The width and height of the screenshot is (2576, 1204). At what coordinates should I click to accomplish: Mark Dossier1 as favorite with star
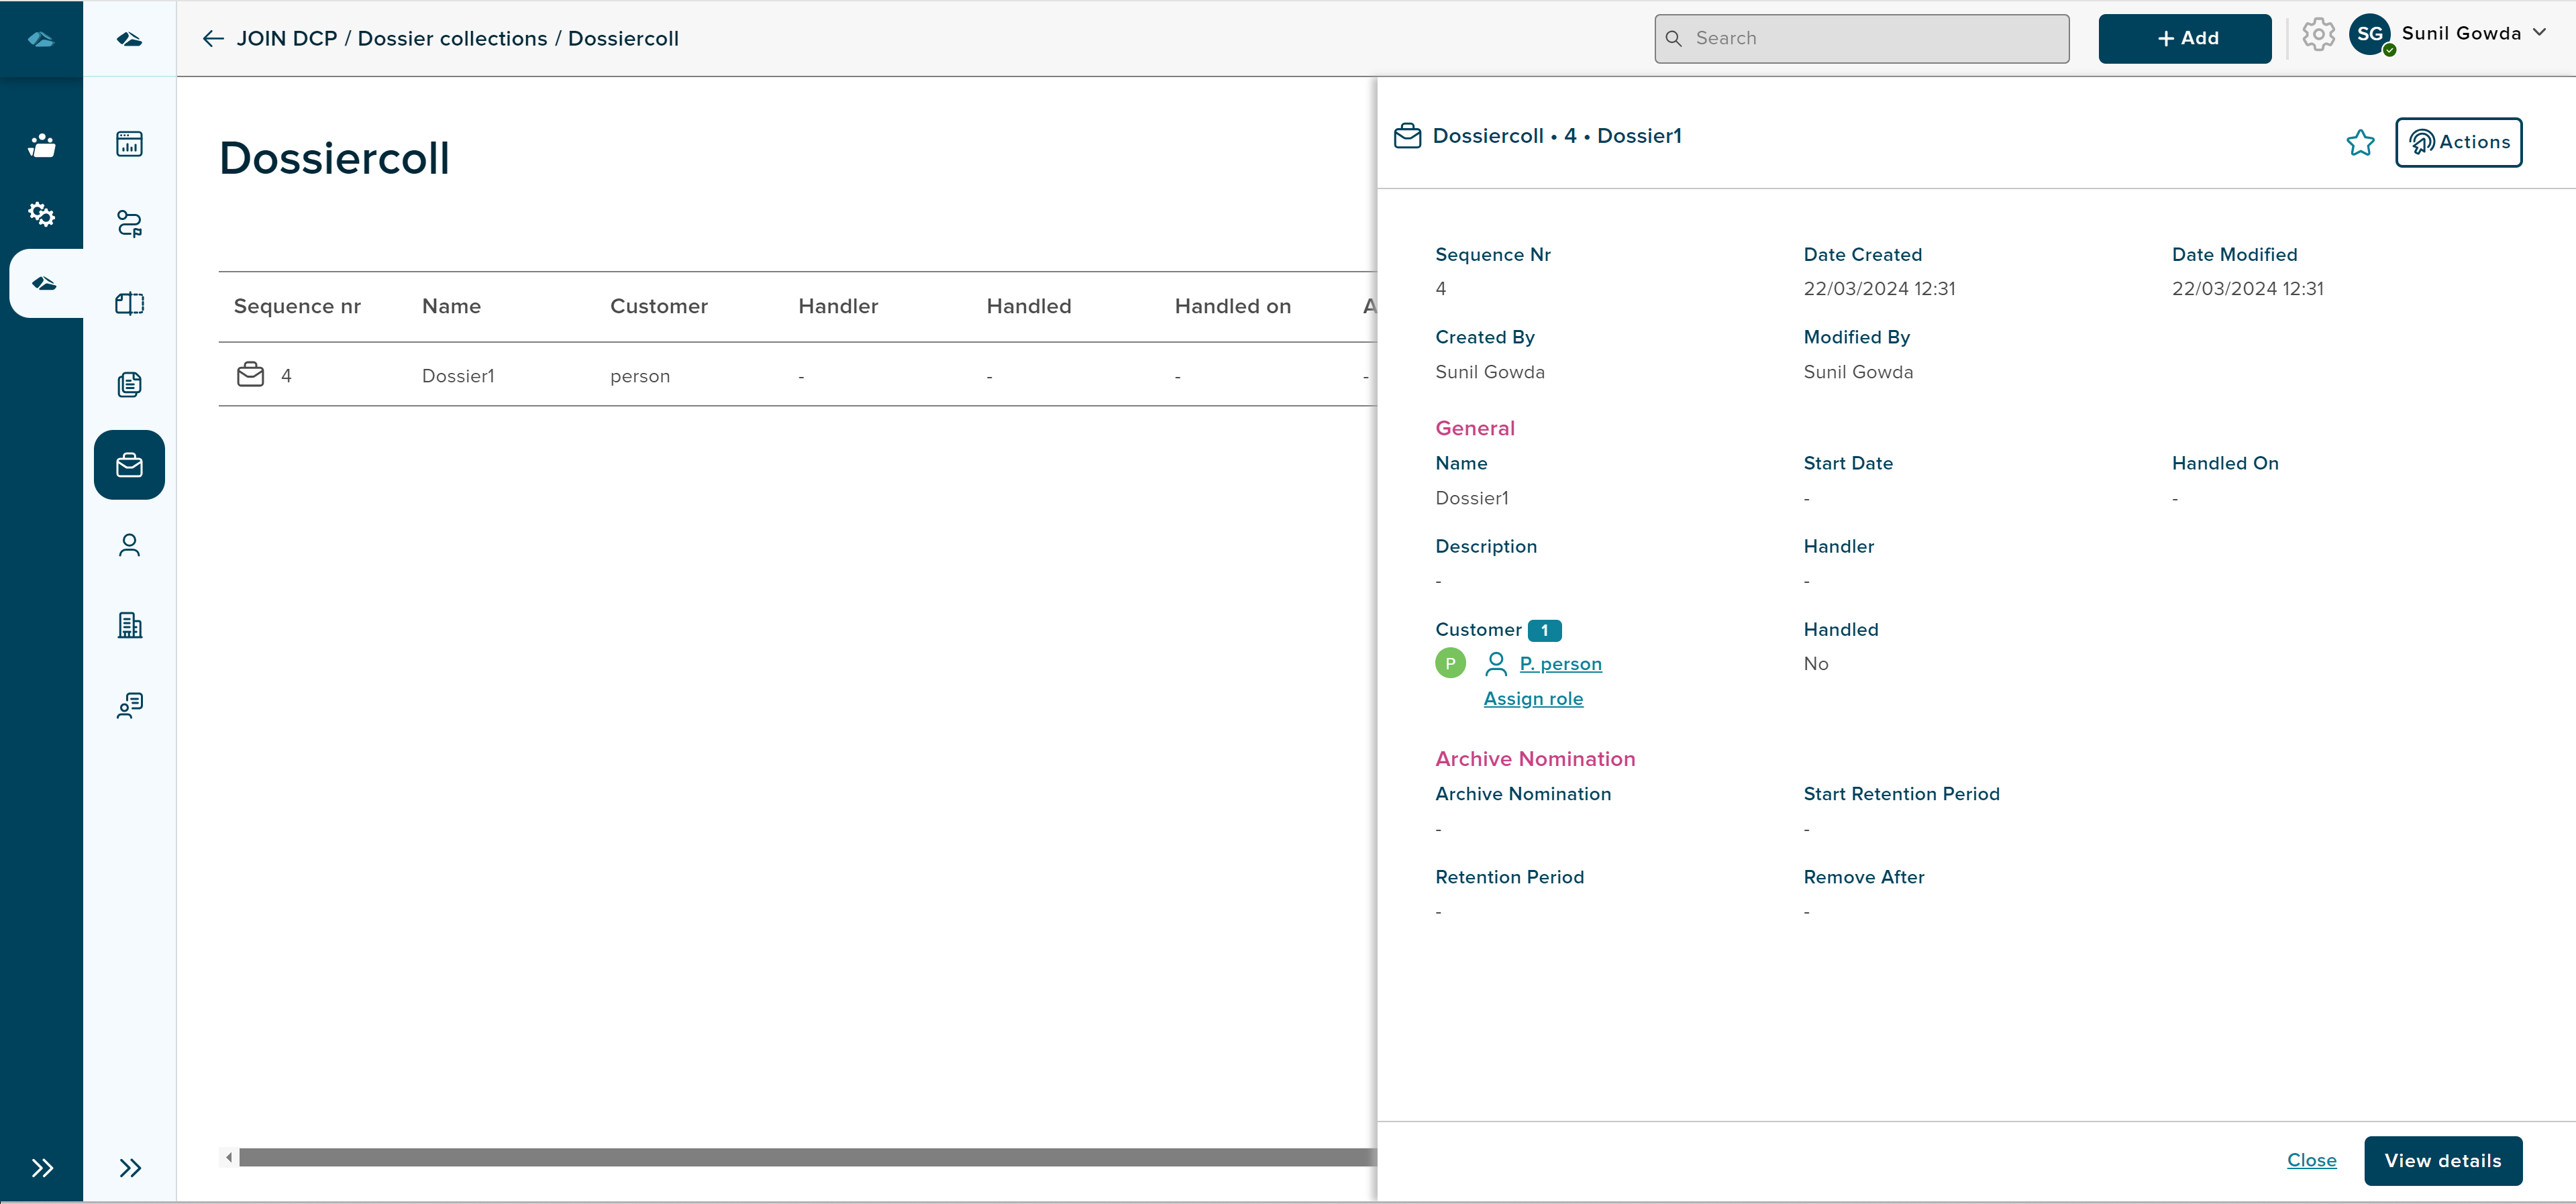pyautogui.click(x=2360, y=143)
